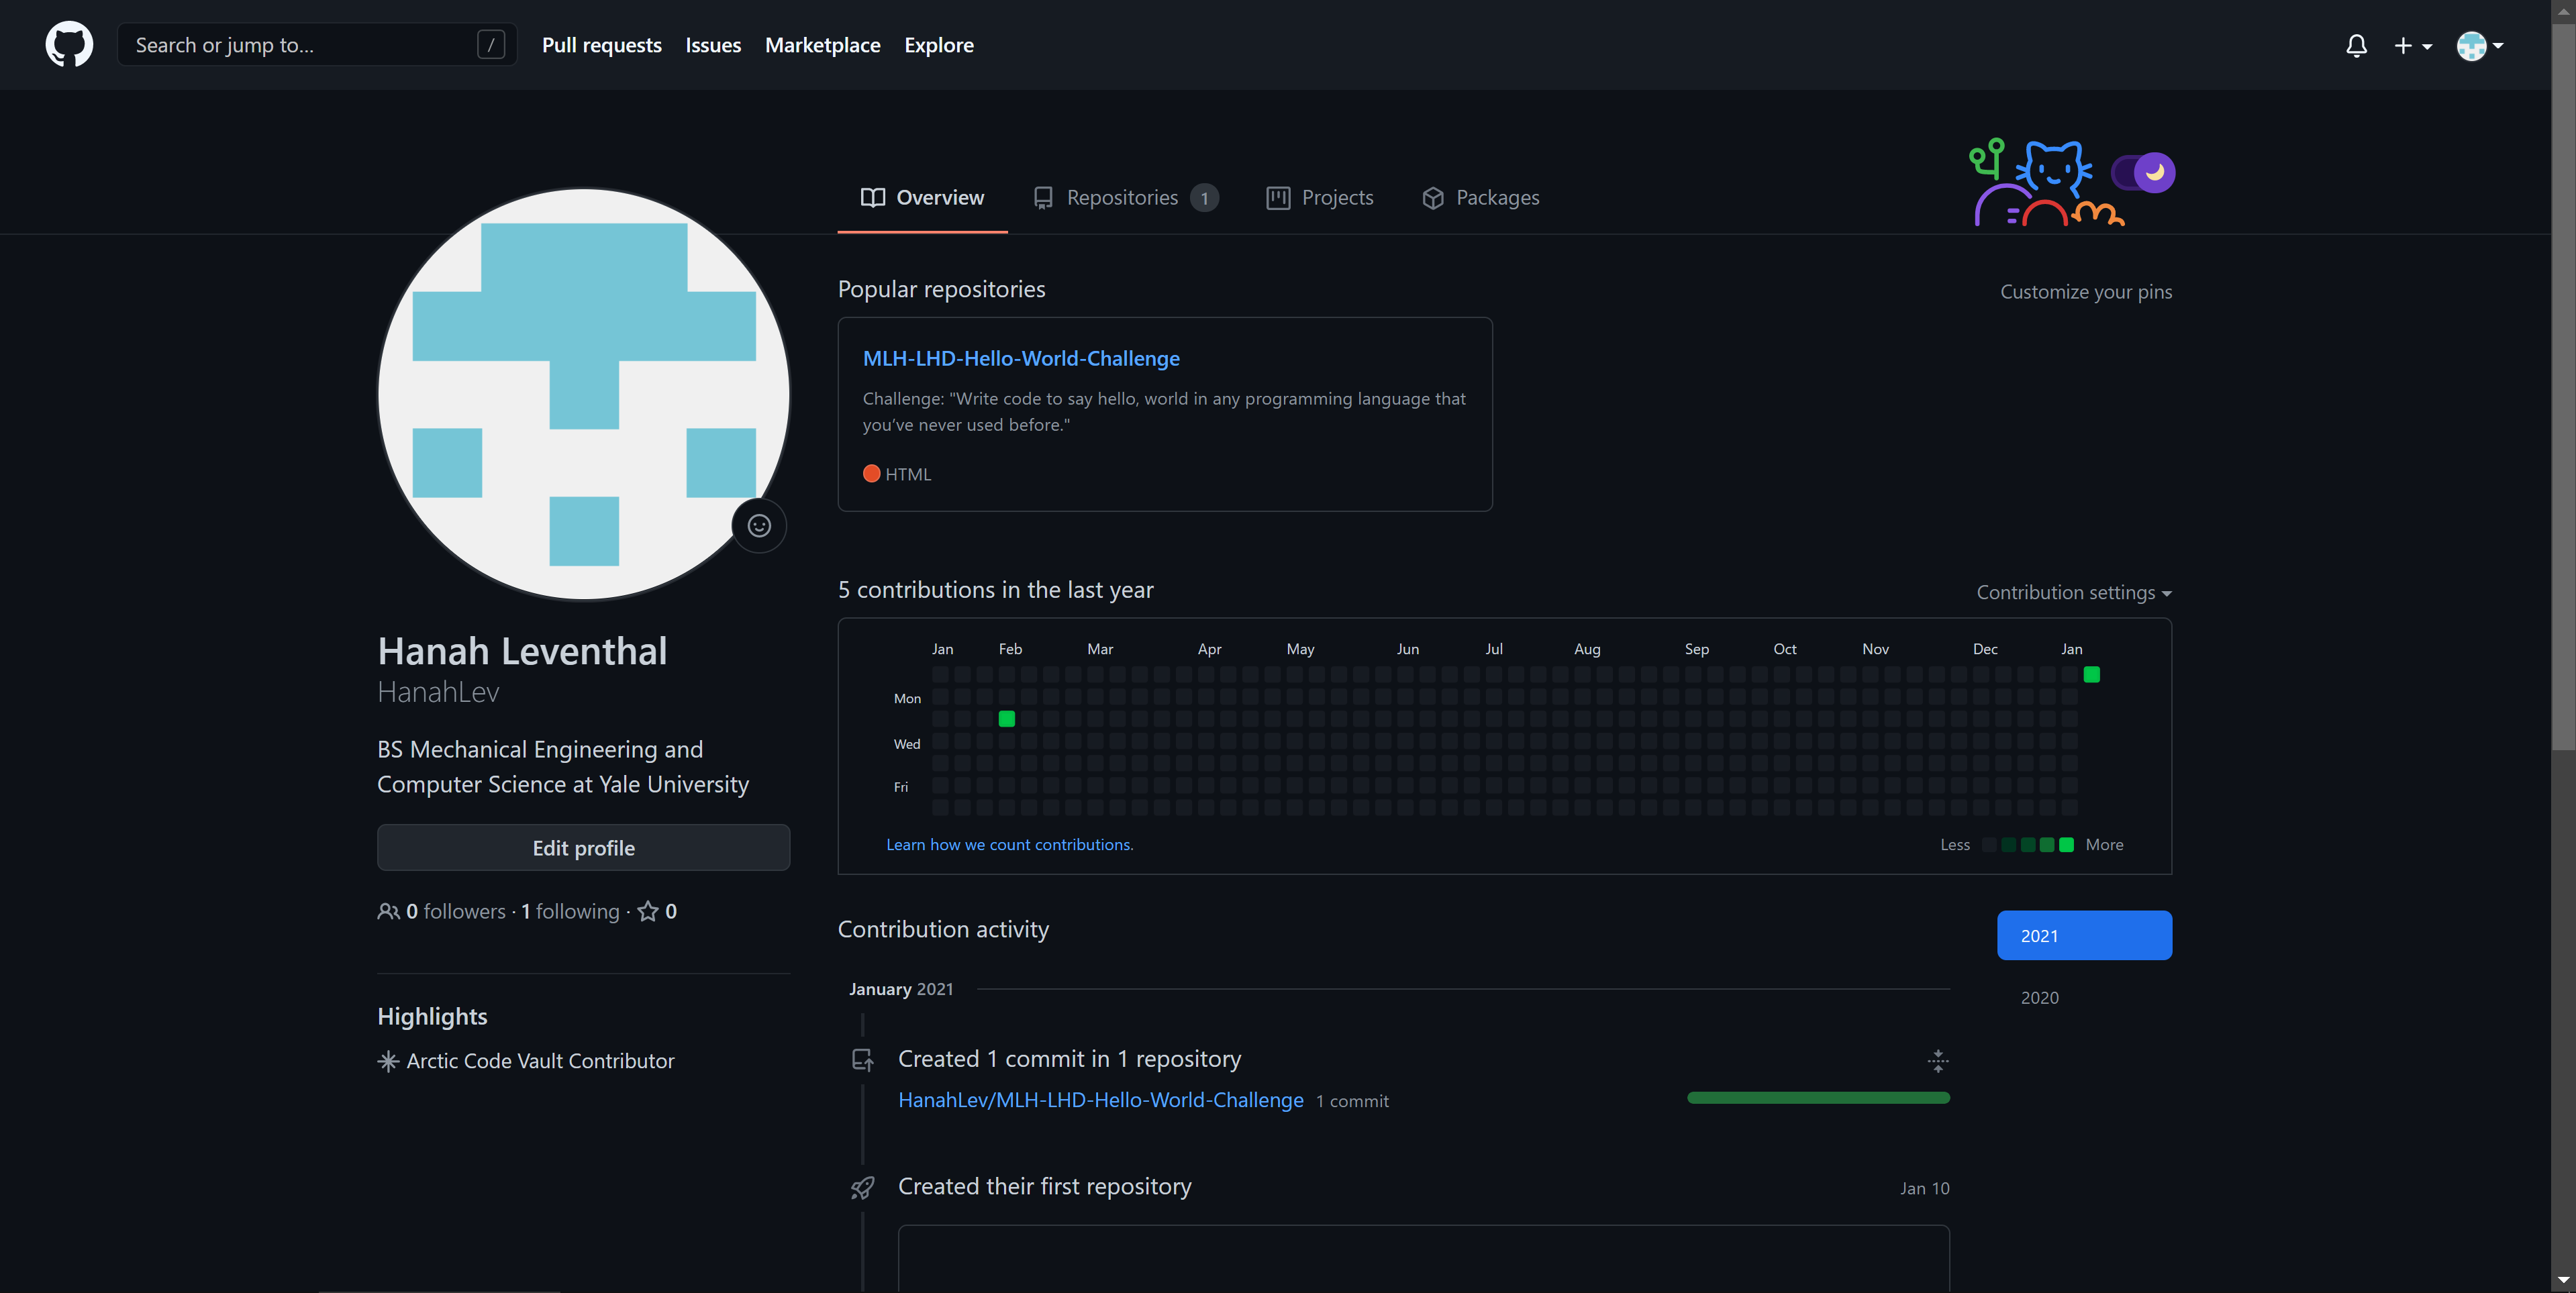Open the plus create-new dropdown
The image size is (2576, 1293).
click(x=2412, y=45)
